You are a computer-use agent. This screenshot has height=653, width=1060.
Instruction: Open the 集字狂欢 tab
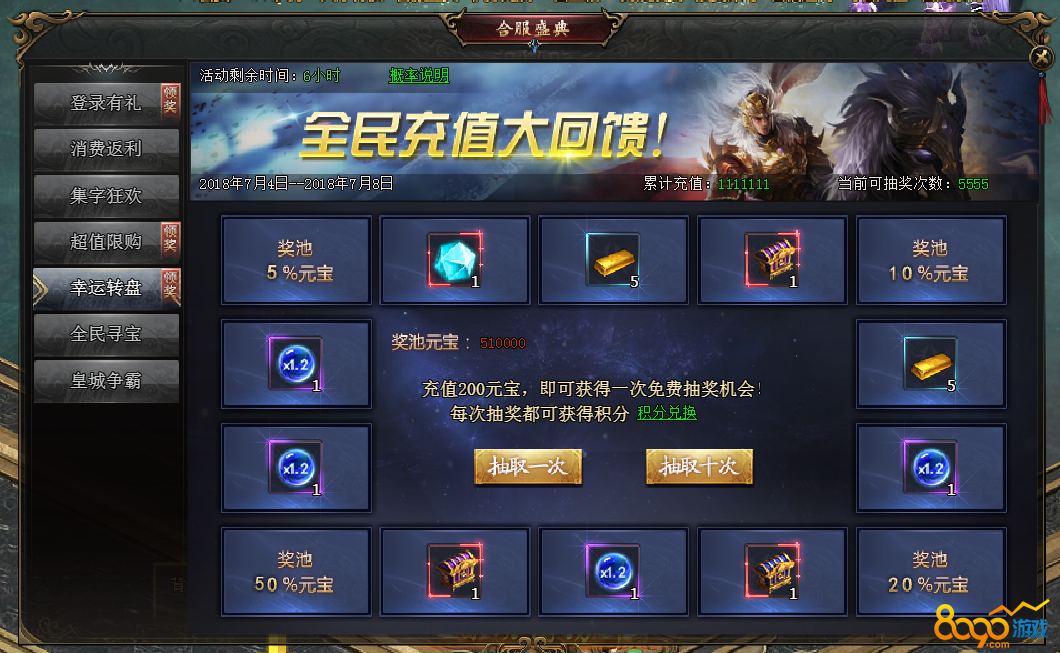pyautogui.click(x=106, y=196)
